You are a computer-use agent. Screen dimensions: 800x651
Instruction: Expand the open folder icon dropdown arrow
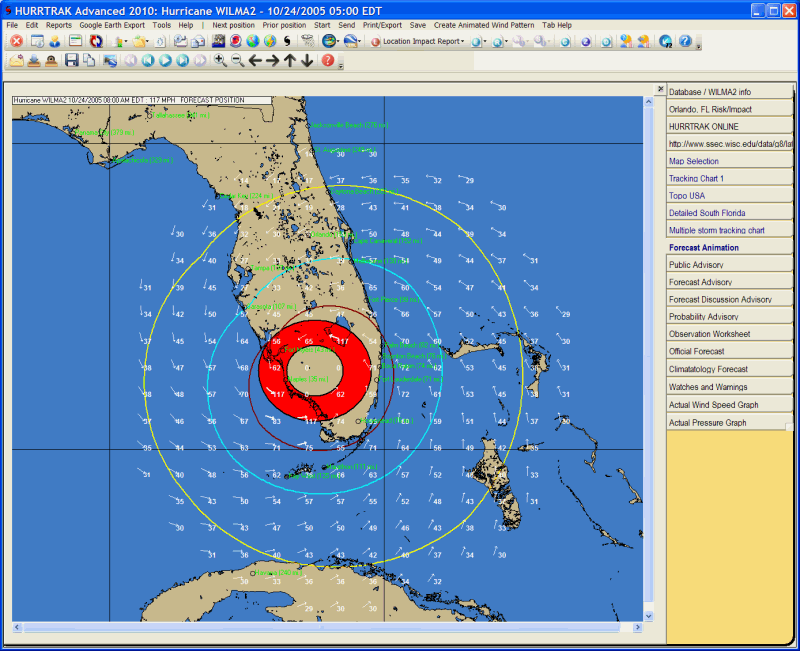(x=150, y=42)
